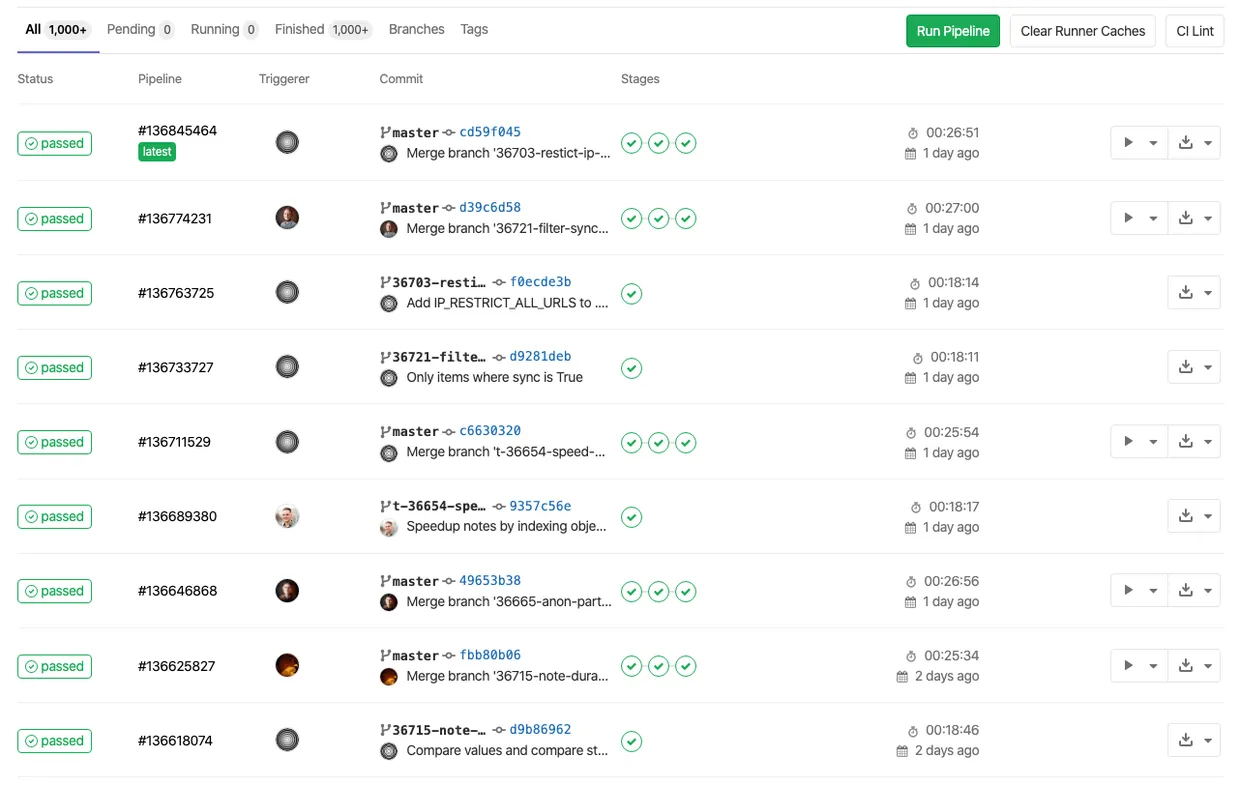Open manual actions dropdown for pipeline #136845464

[x=1139, y=143]
